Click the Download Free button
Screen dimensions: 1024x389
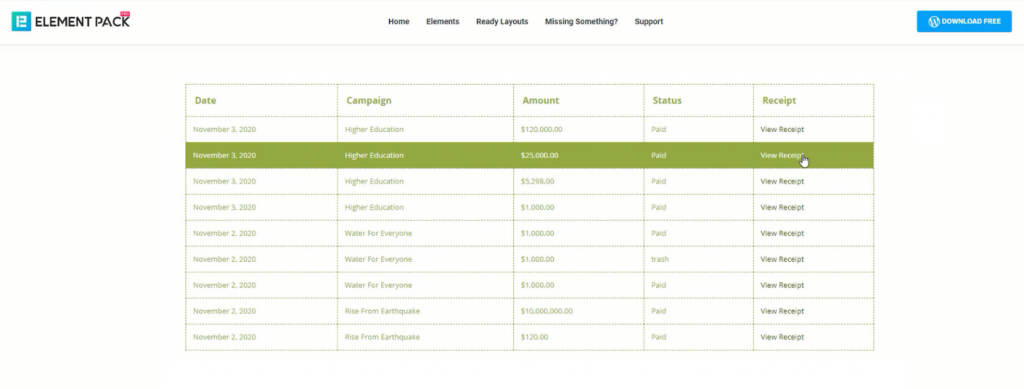click(964, 22)
